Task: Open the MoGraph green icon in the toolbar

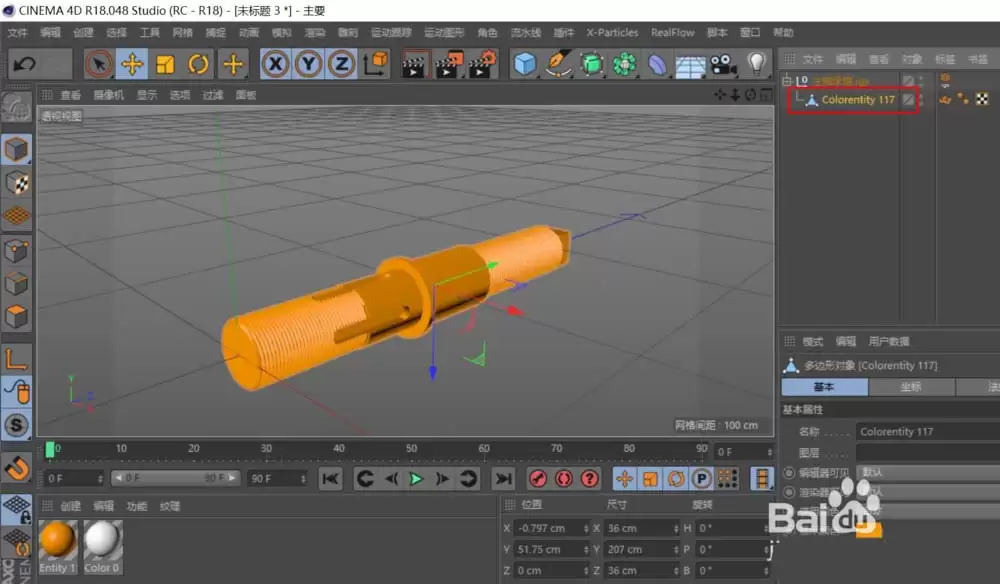Action: 623,64
